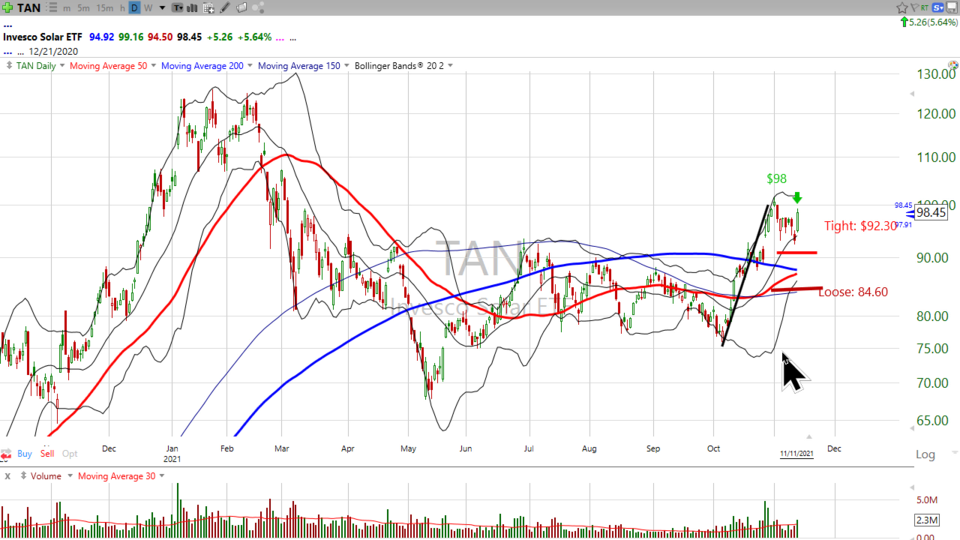Click the 5.26(5.64%) change readout
This screenshot has width=960, height=540.
(933, 22)
